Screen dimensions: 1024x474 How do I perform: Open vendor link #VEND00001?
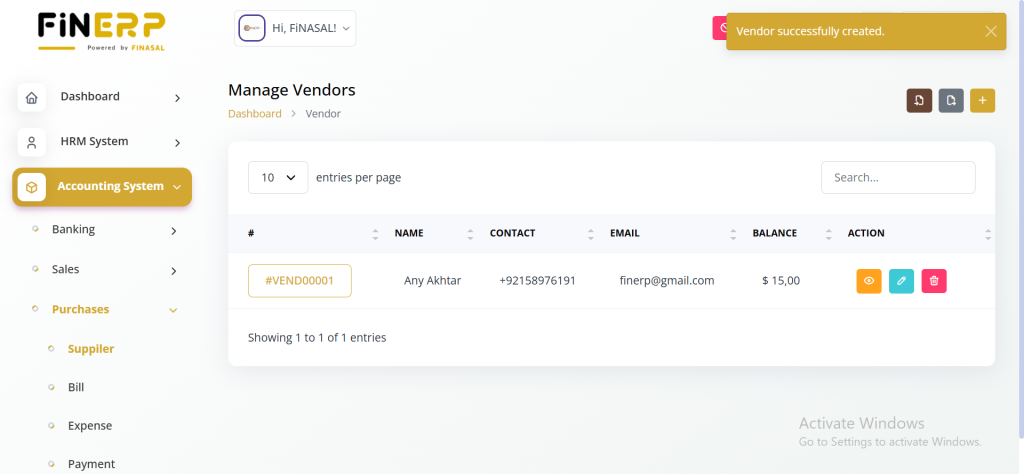299,281
